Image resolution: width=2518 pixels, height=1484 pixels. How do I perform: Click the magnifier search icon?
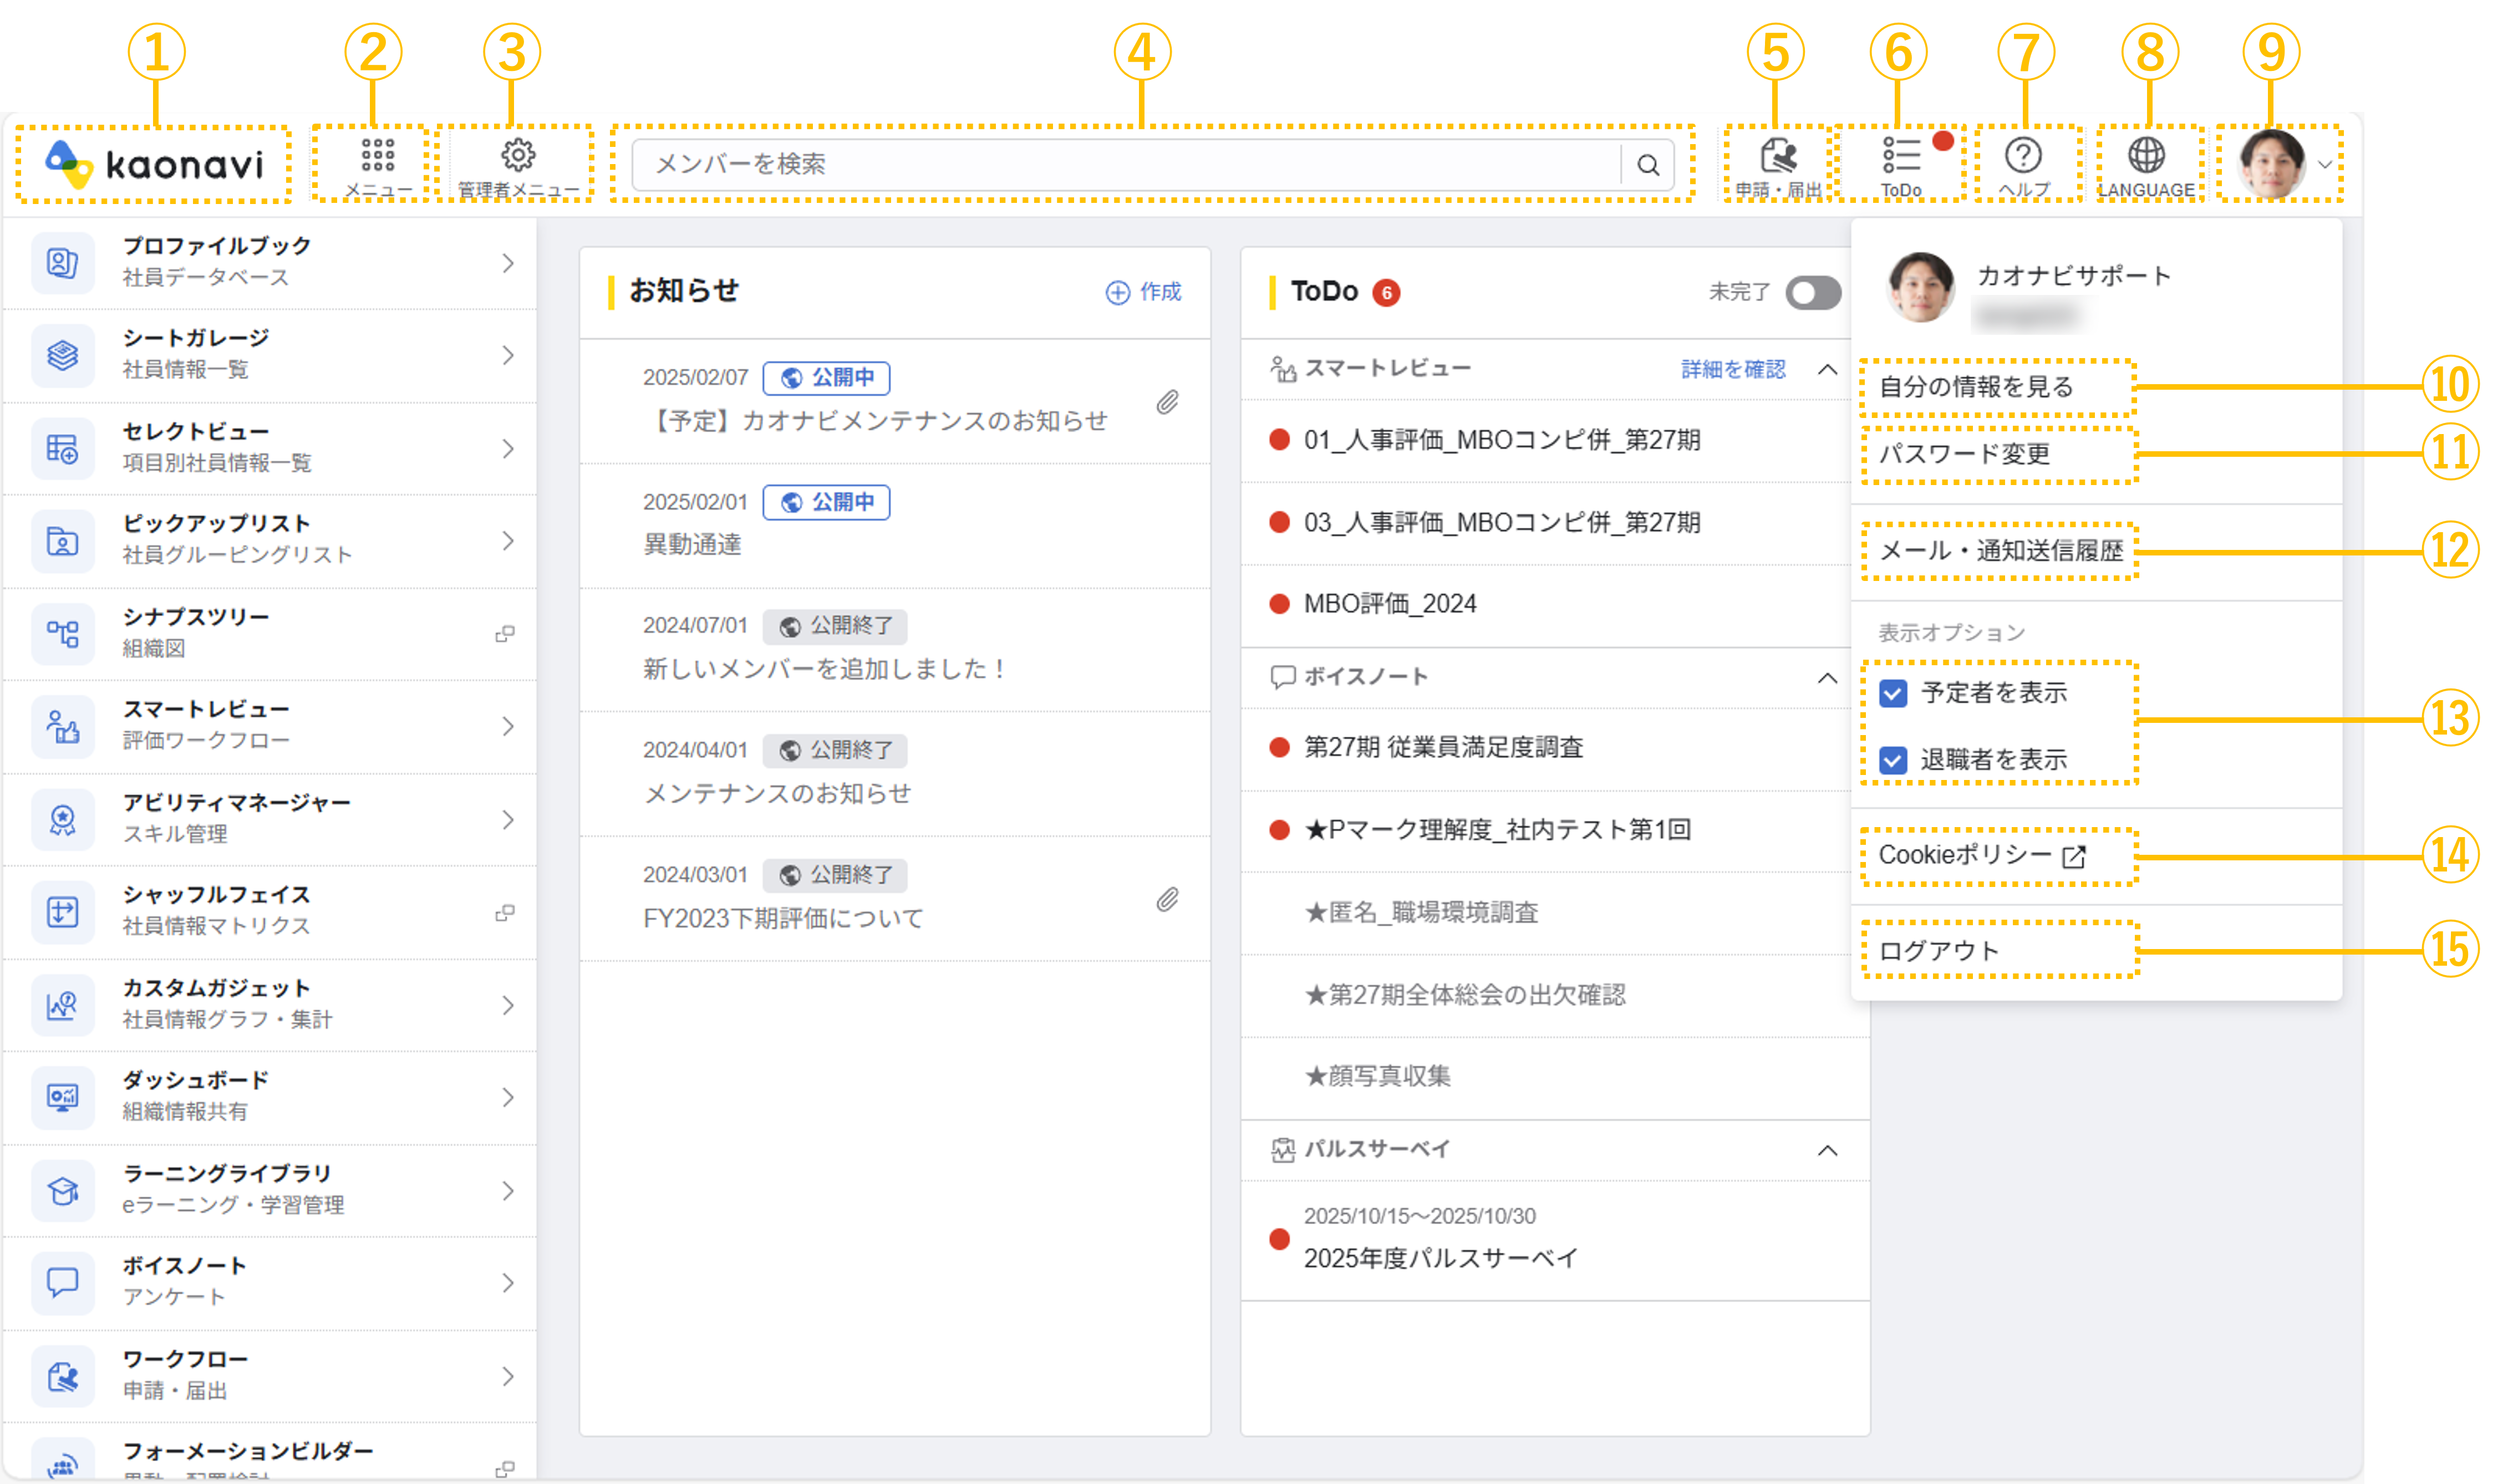point(1648,165)
